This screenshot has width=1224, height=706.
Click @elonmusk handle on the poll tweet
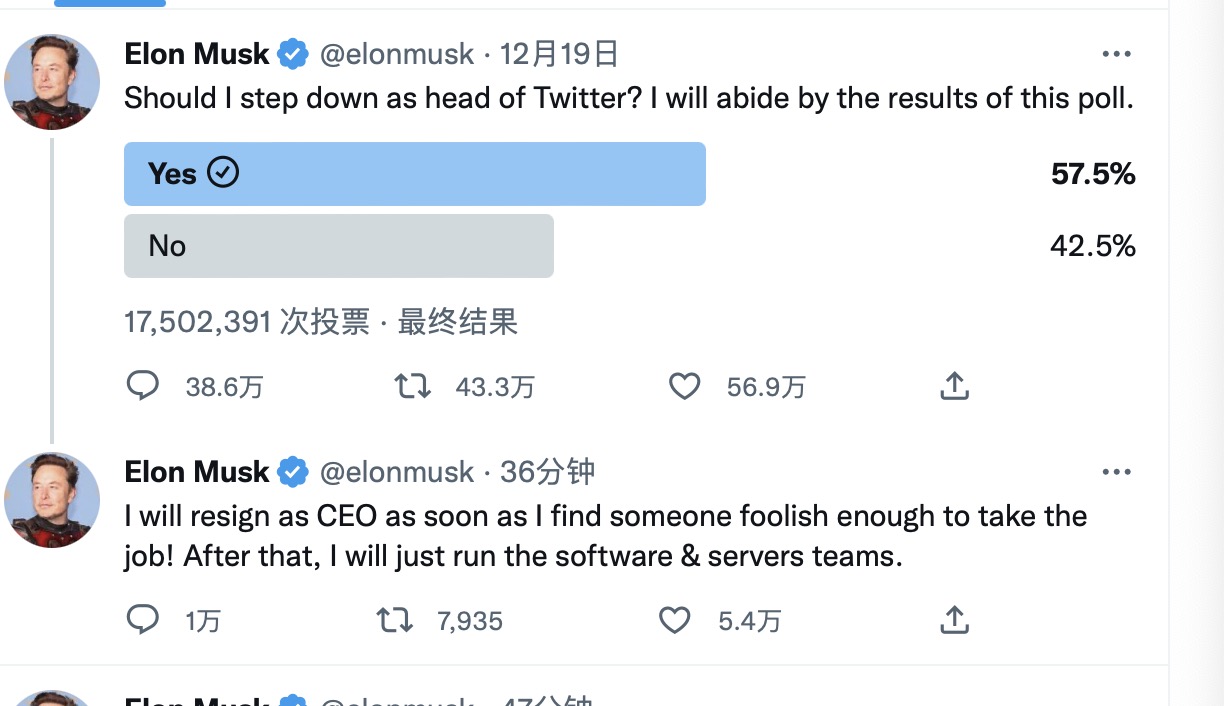(396, 54)
